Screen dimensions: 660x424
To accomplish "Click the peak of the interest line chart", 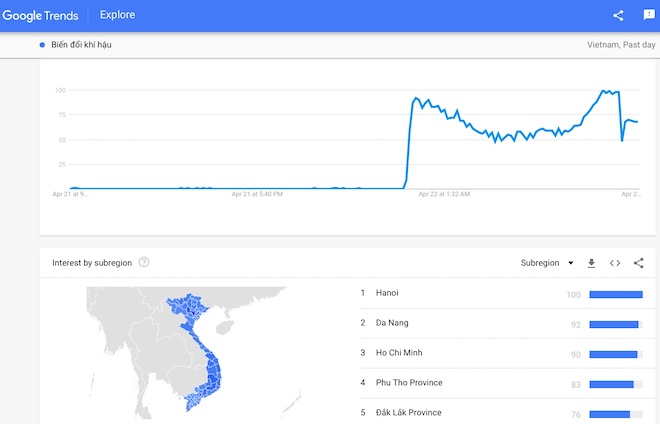I will (x=603, y=91).
